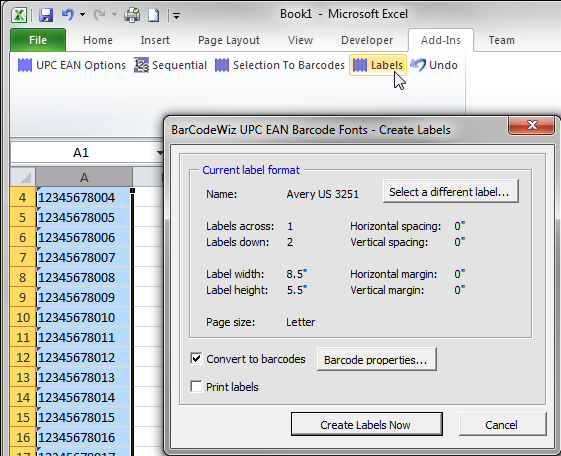Switch to the Home ribbon tab
Image resolution: width=561 pixels, height=456 pixels.
point(98,40)
